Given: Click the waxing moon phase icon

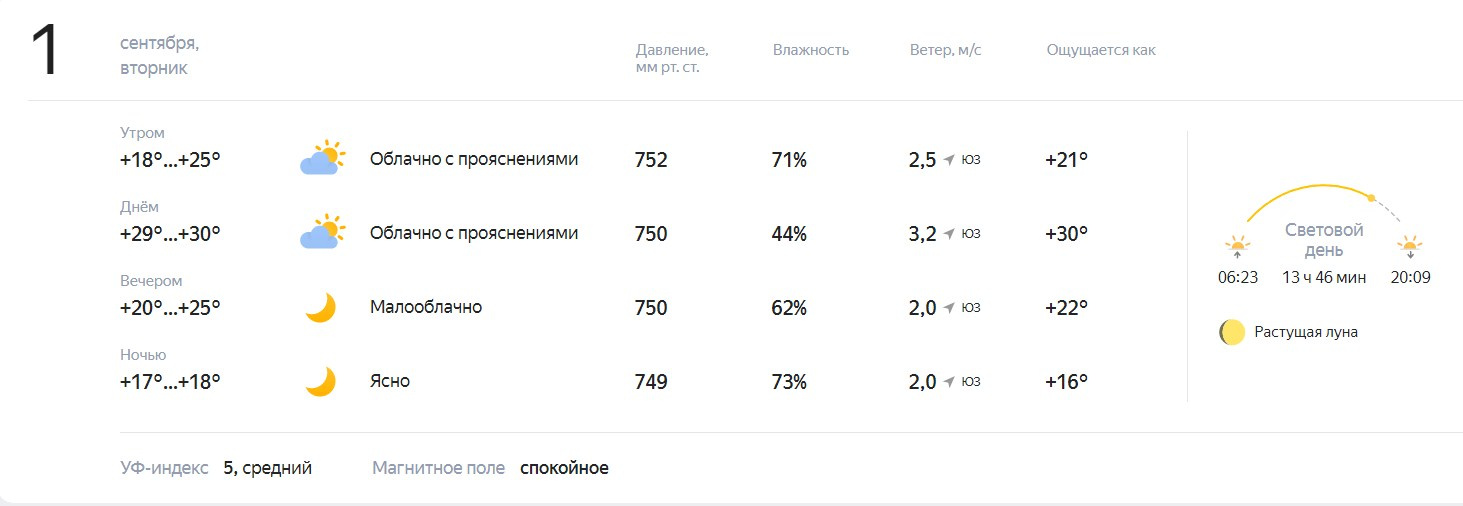Looking at the screenshot, I should pos(1232,332).
